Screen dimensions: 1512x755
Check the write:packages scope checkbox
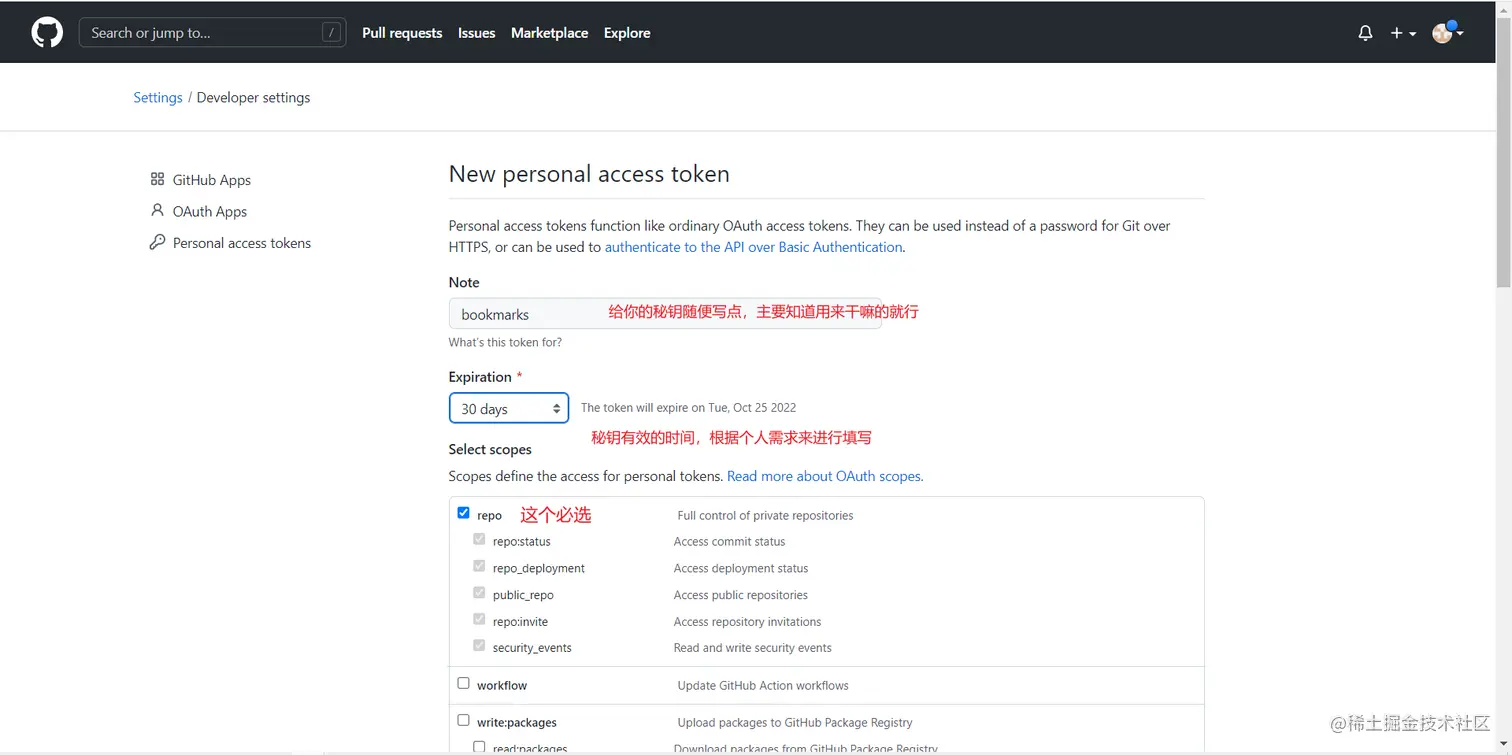coord(463,720)
